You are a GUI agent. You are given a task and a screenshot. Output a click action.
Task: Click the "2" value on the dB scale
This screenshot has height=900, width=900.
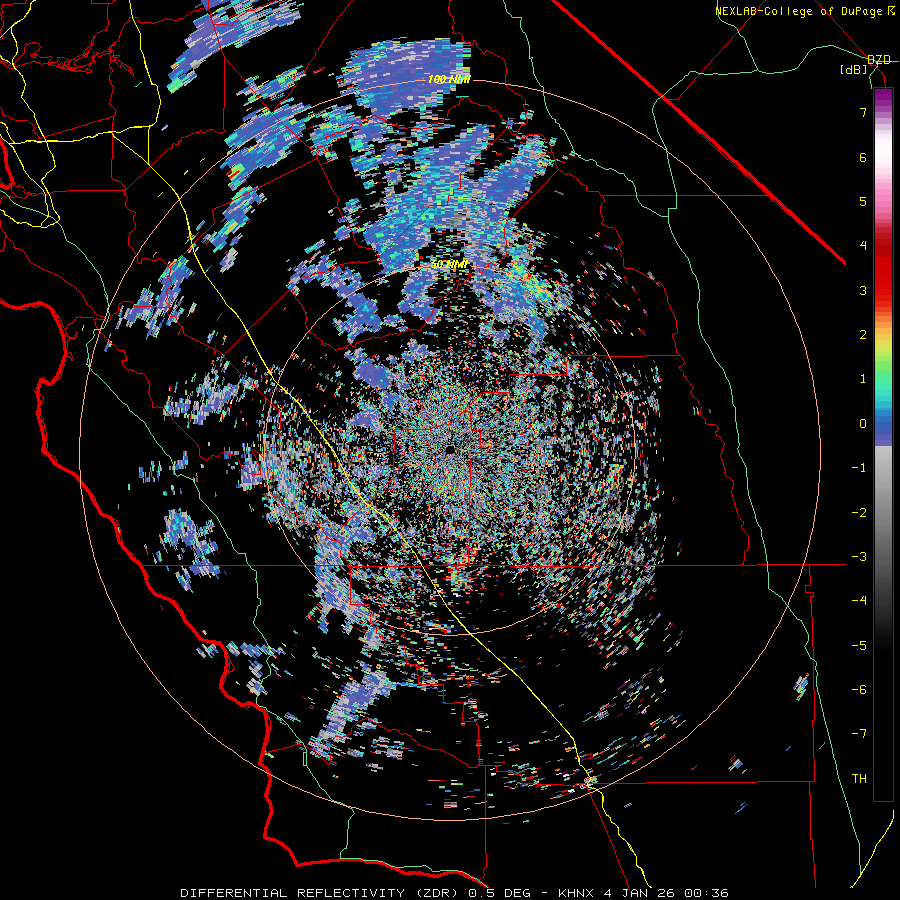863,335
